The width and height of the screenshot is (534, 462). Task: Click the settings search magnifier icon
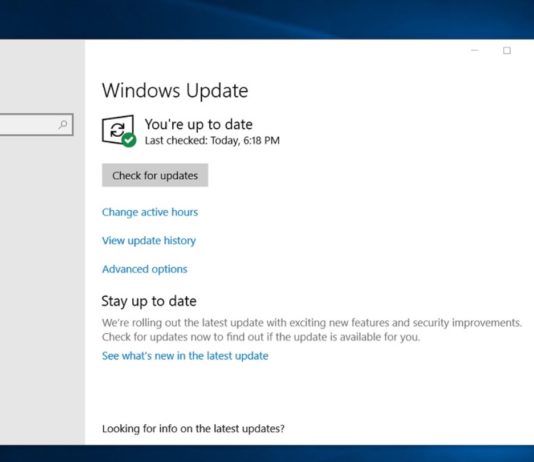coord(63,125)
